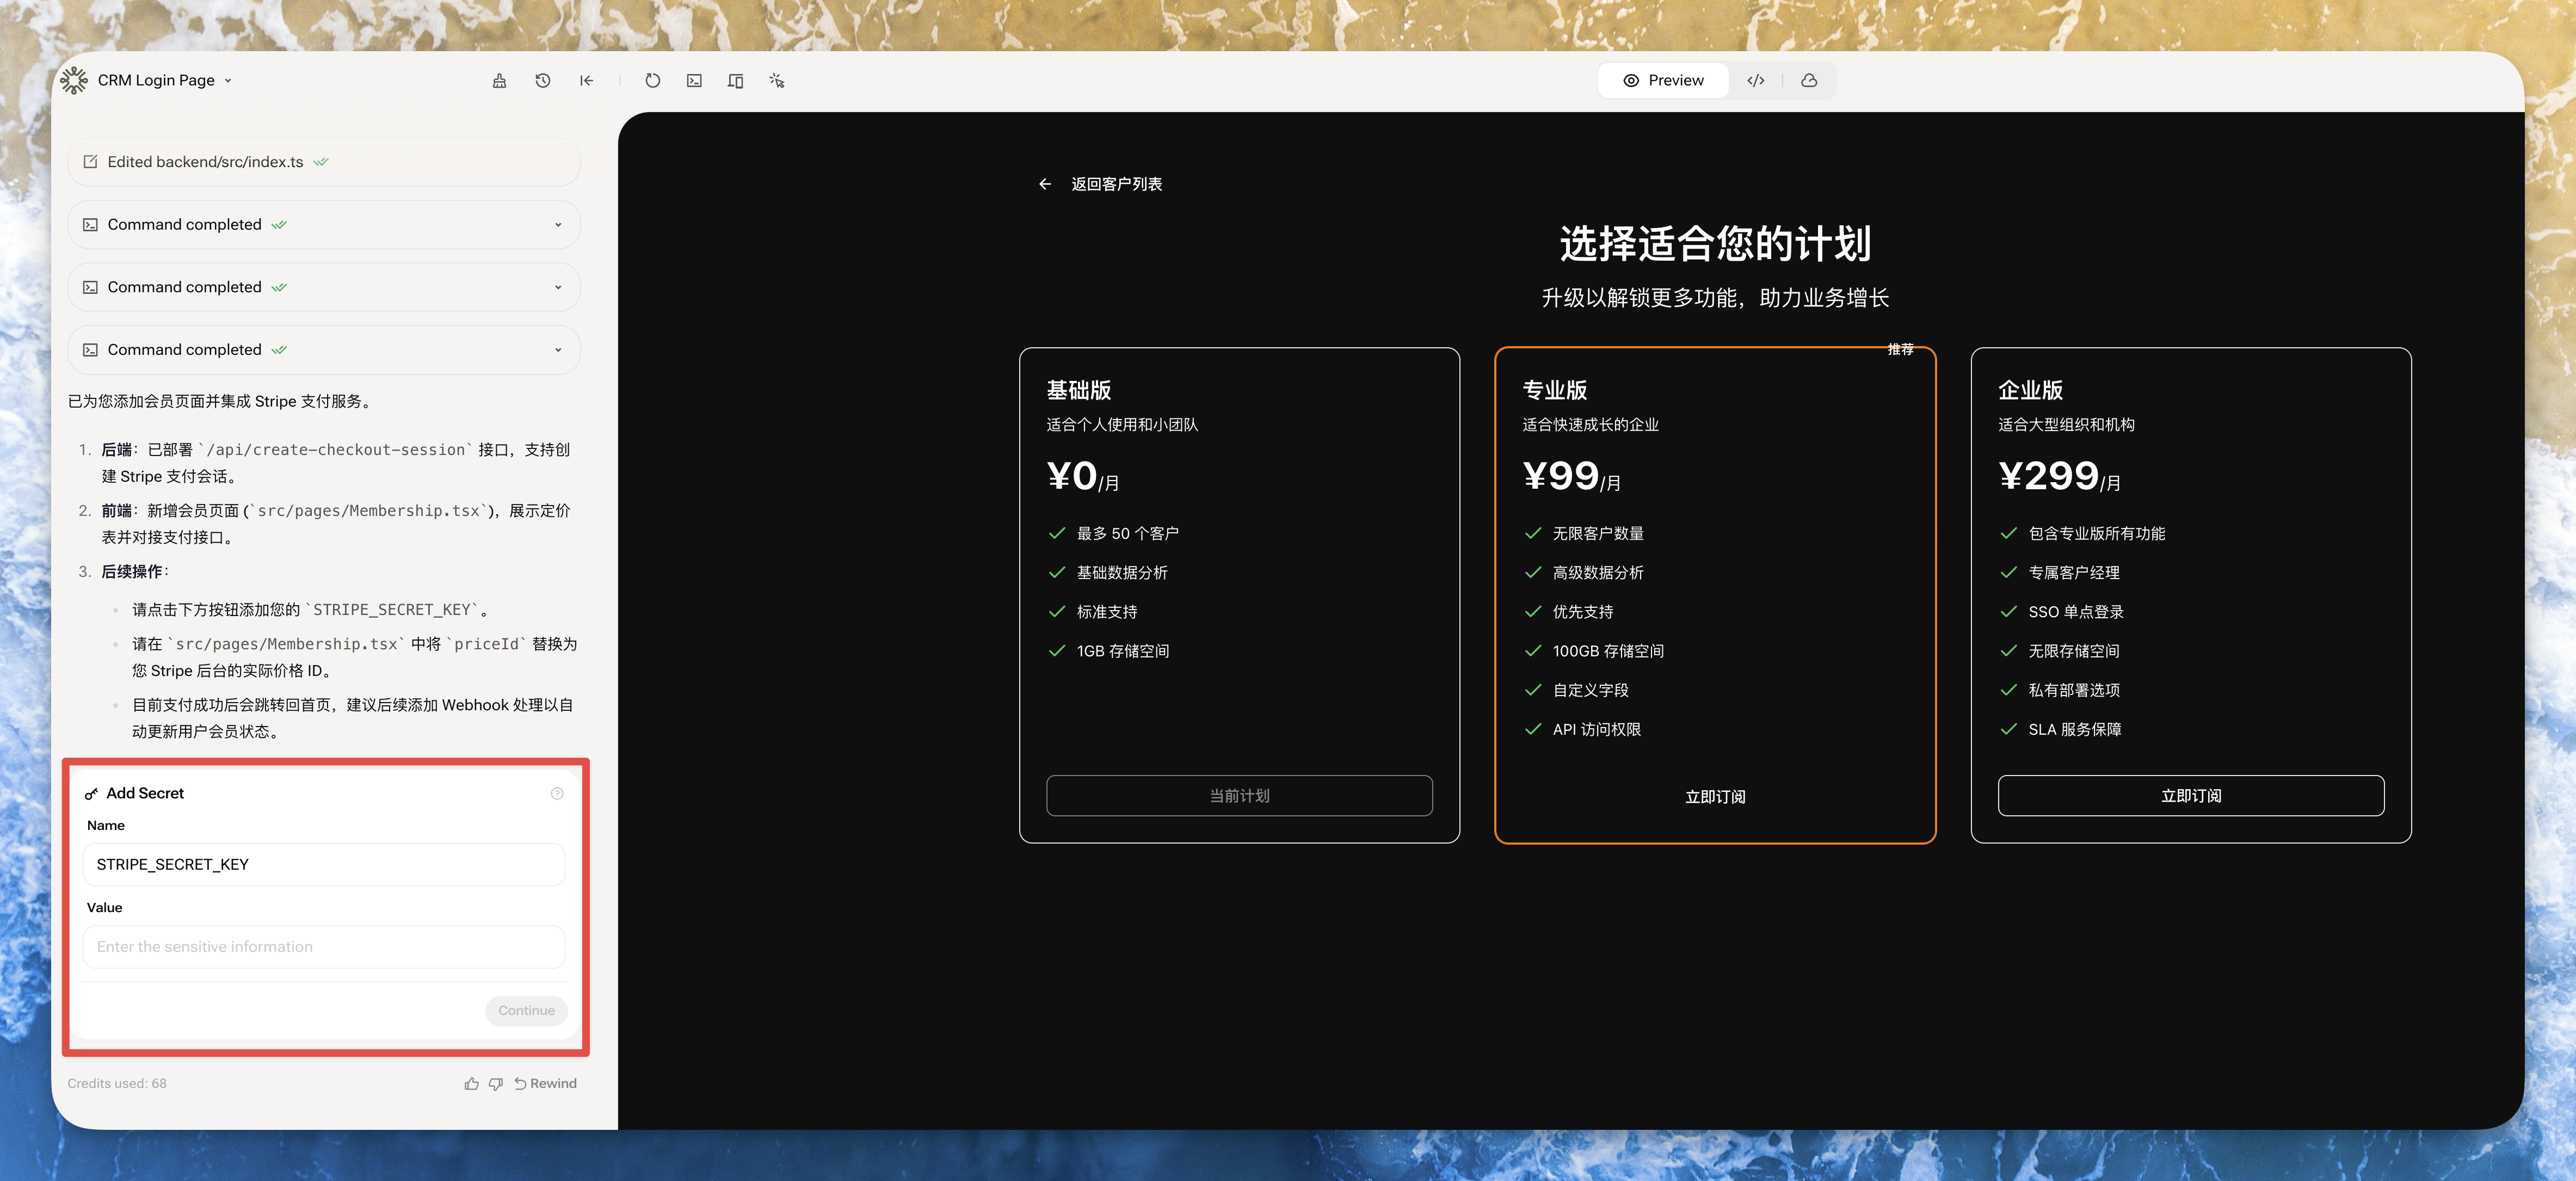Collapse the chat panel with arrow icon
2576x1181 pixels.
click(x=586, y=81)
